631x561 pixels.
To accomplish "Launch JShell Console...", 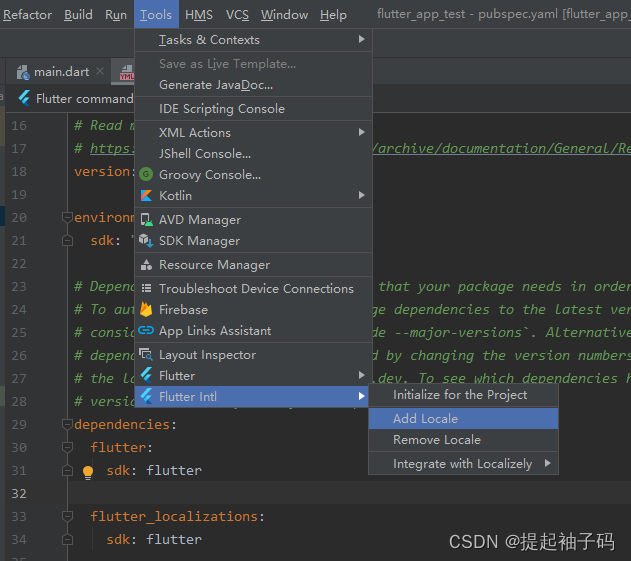I will pyautogui.click(x=253, y=154).
